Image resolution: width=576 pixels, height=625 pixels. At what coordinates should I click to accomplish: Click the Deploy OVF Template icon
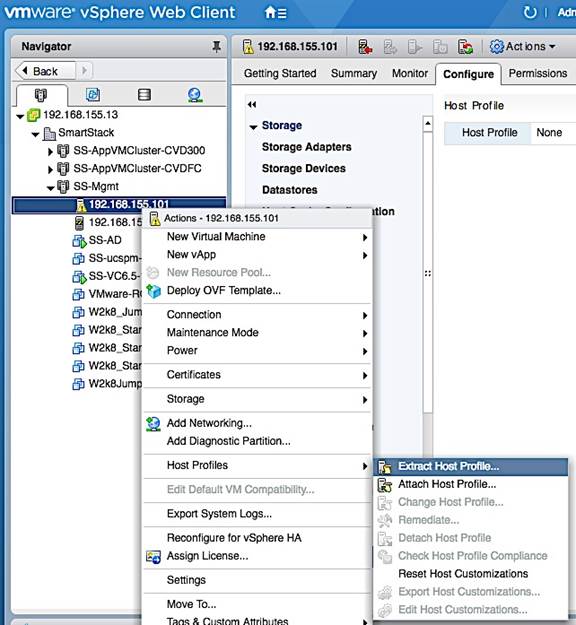(x=153, y=291)
